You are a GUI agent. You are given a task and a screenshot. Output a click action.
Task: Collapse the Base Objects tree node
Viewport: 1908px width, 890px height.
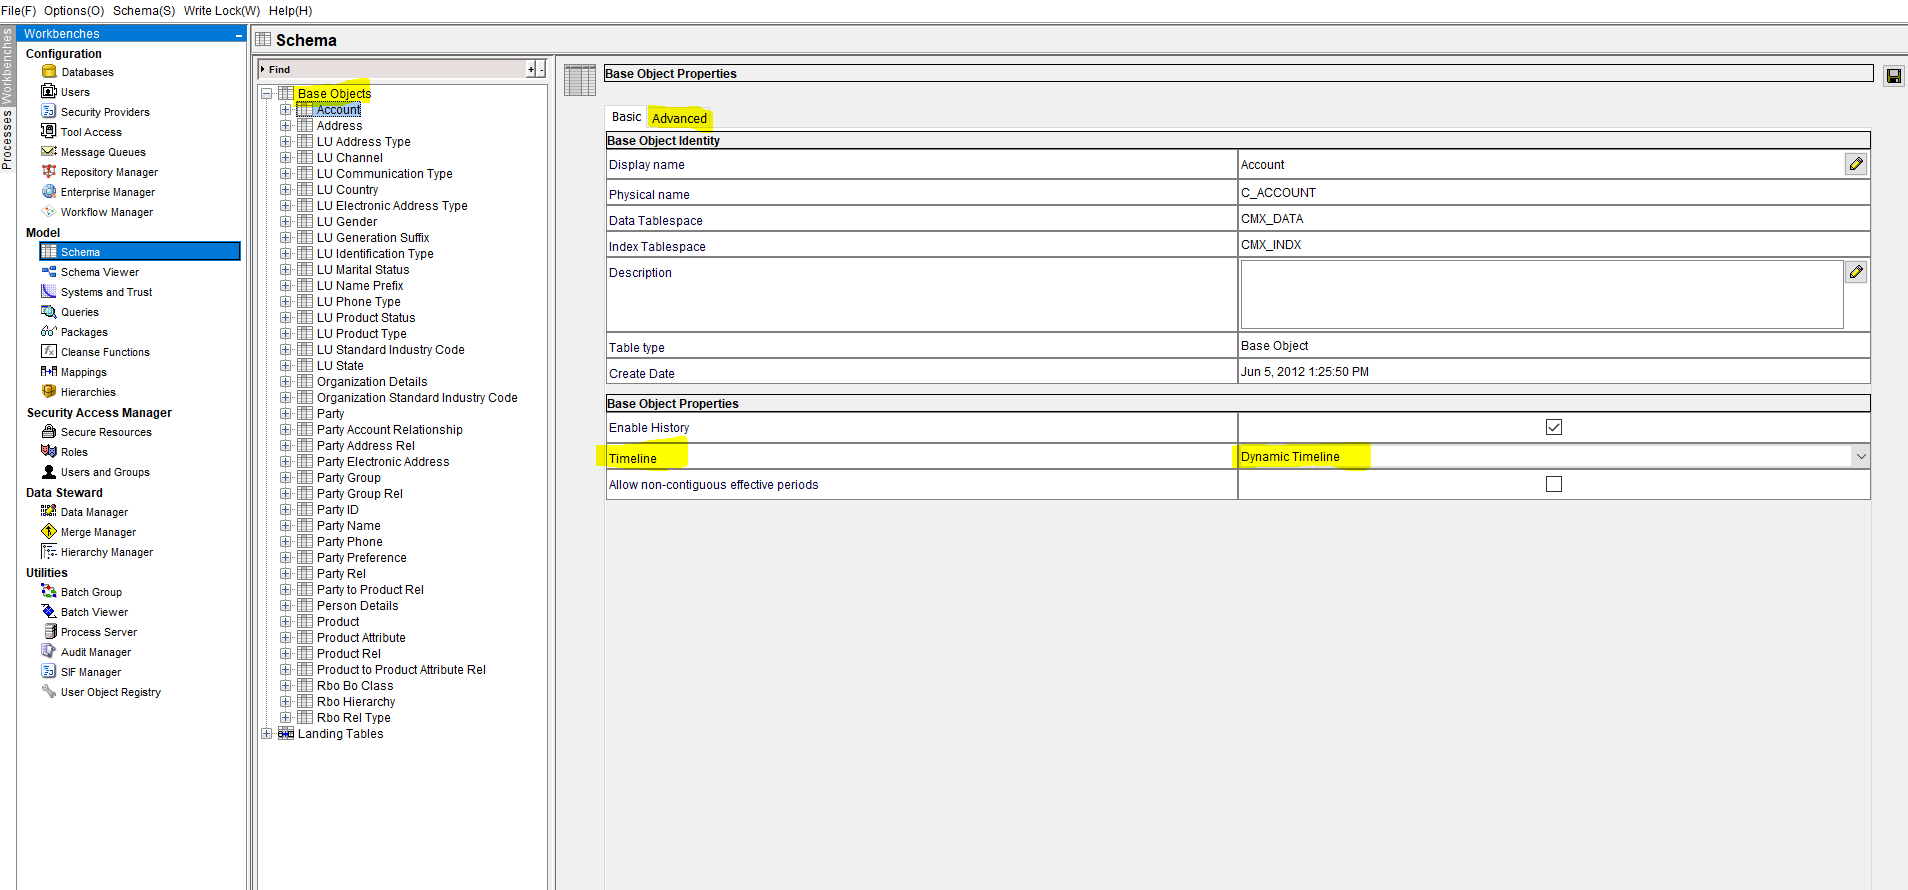pos(267,94)
